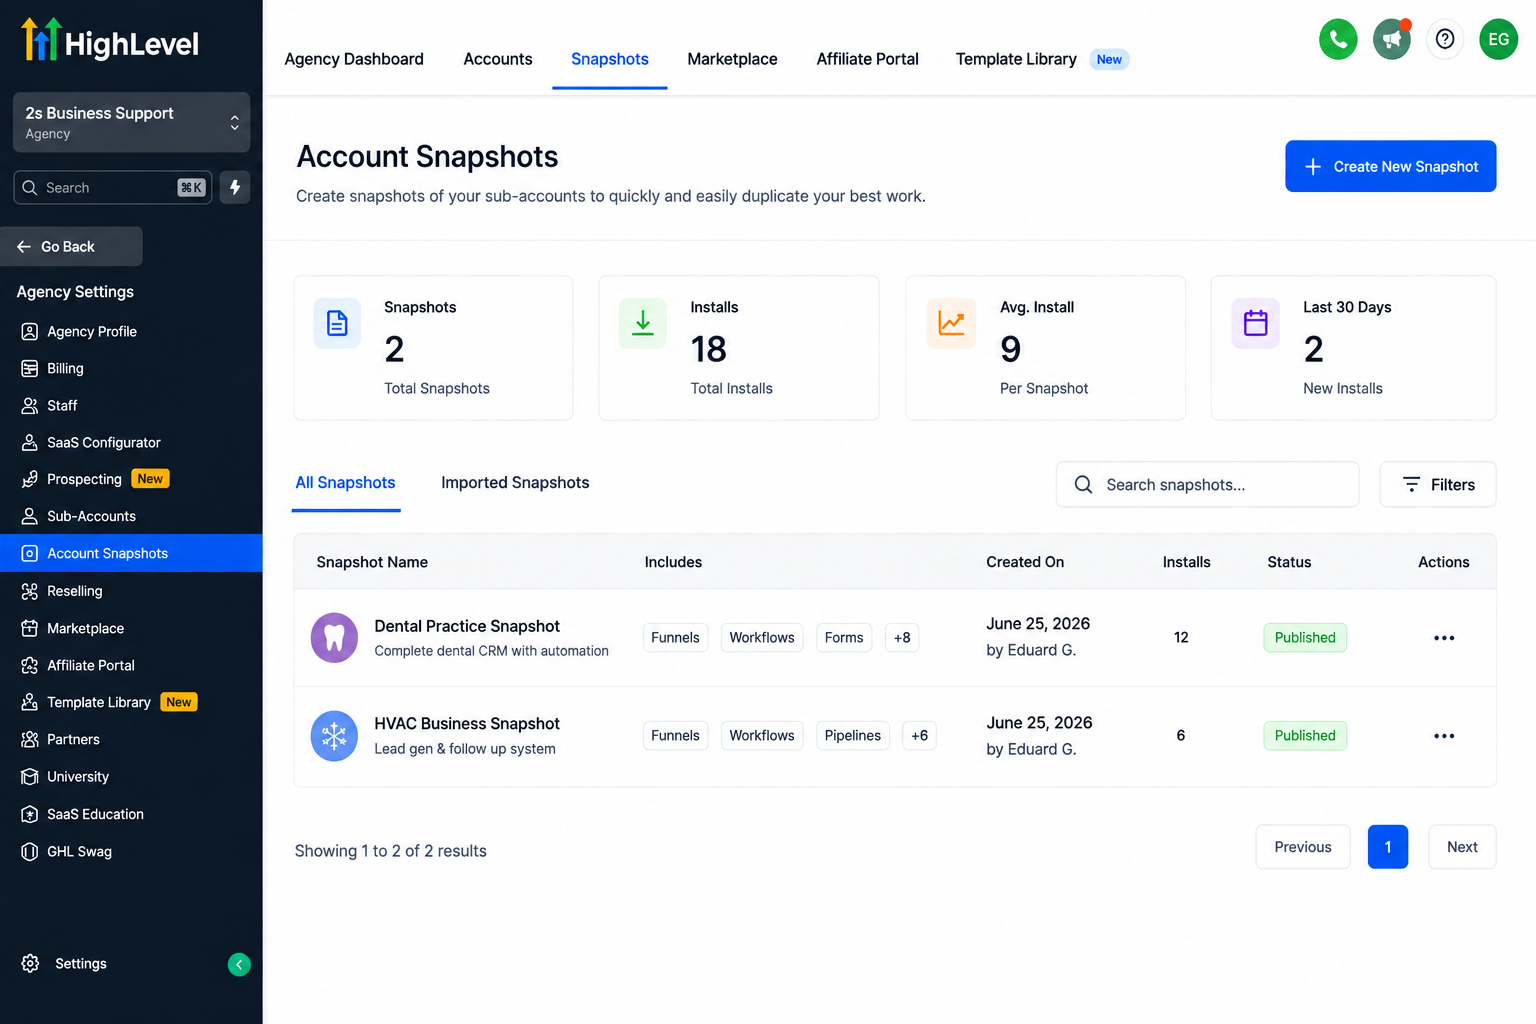Click the Snapshot Name column header
Viewport: 1536px width, 1024px height.
point(372,562)
